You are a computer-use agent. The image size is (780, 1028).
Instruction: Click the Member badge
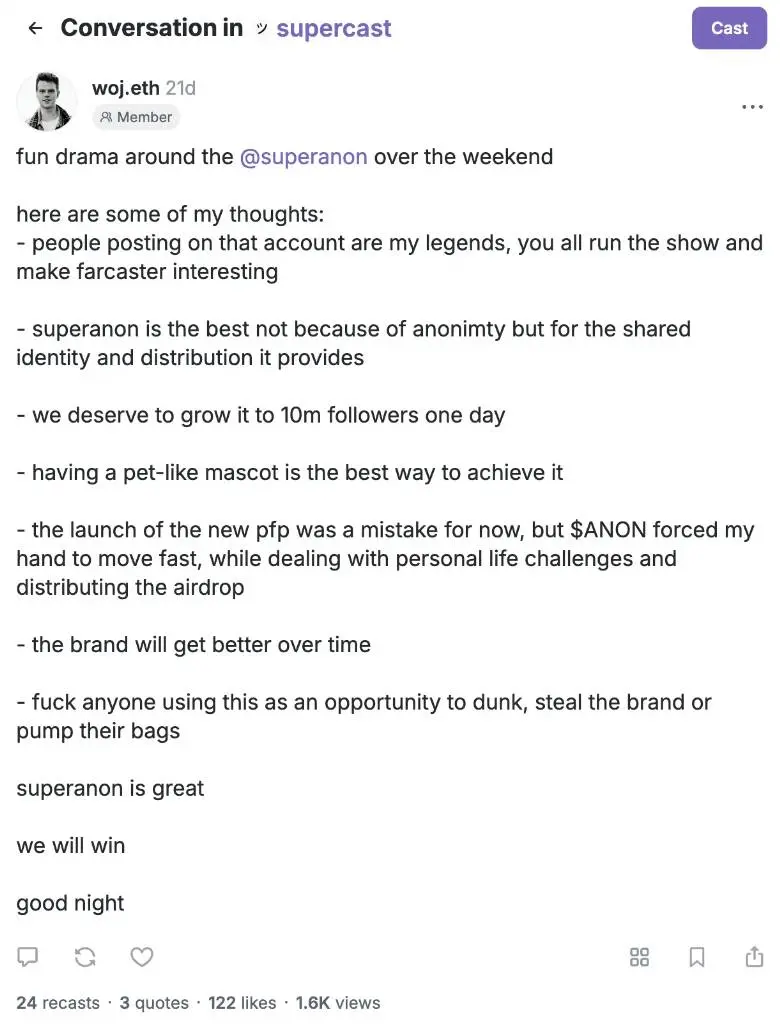[136, 117]
